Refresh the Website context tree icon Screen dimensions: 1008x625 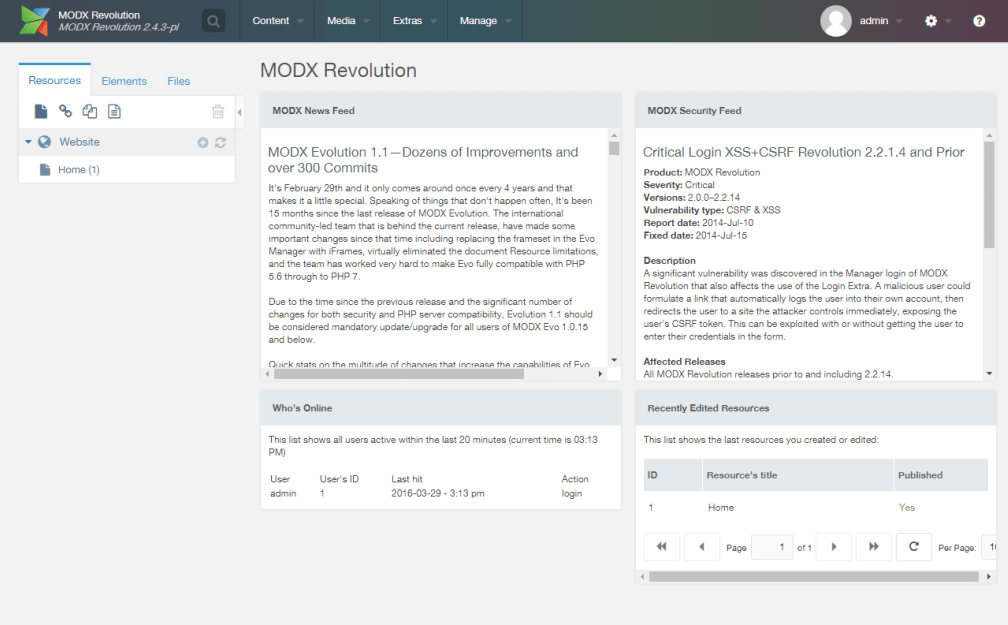220,143
